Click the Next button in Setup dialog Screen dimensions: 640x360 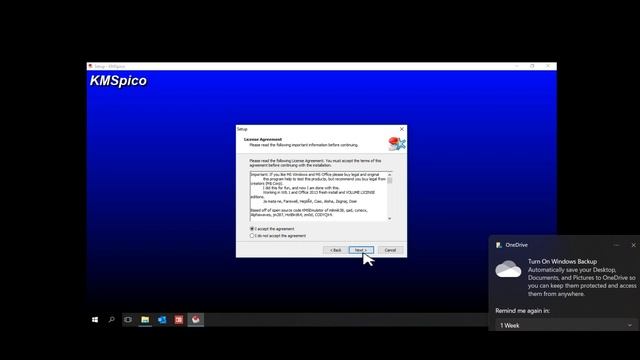point(361,250)
